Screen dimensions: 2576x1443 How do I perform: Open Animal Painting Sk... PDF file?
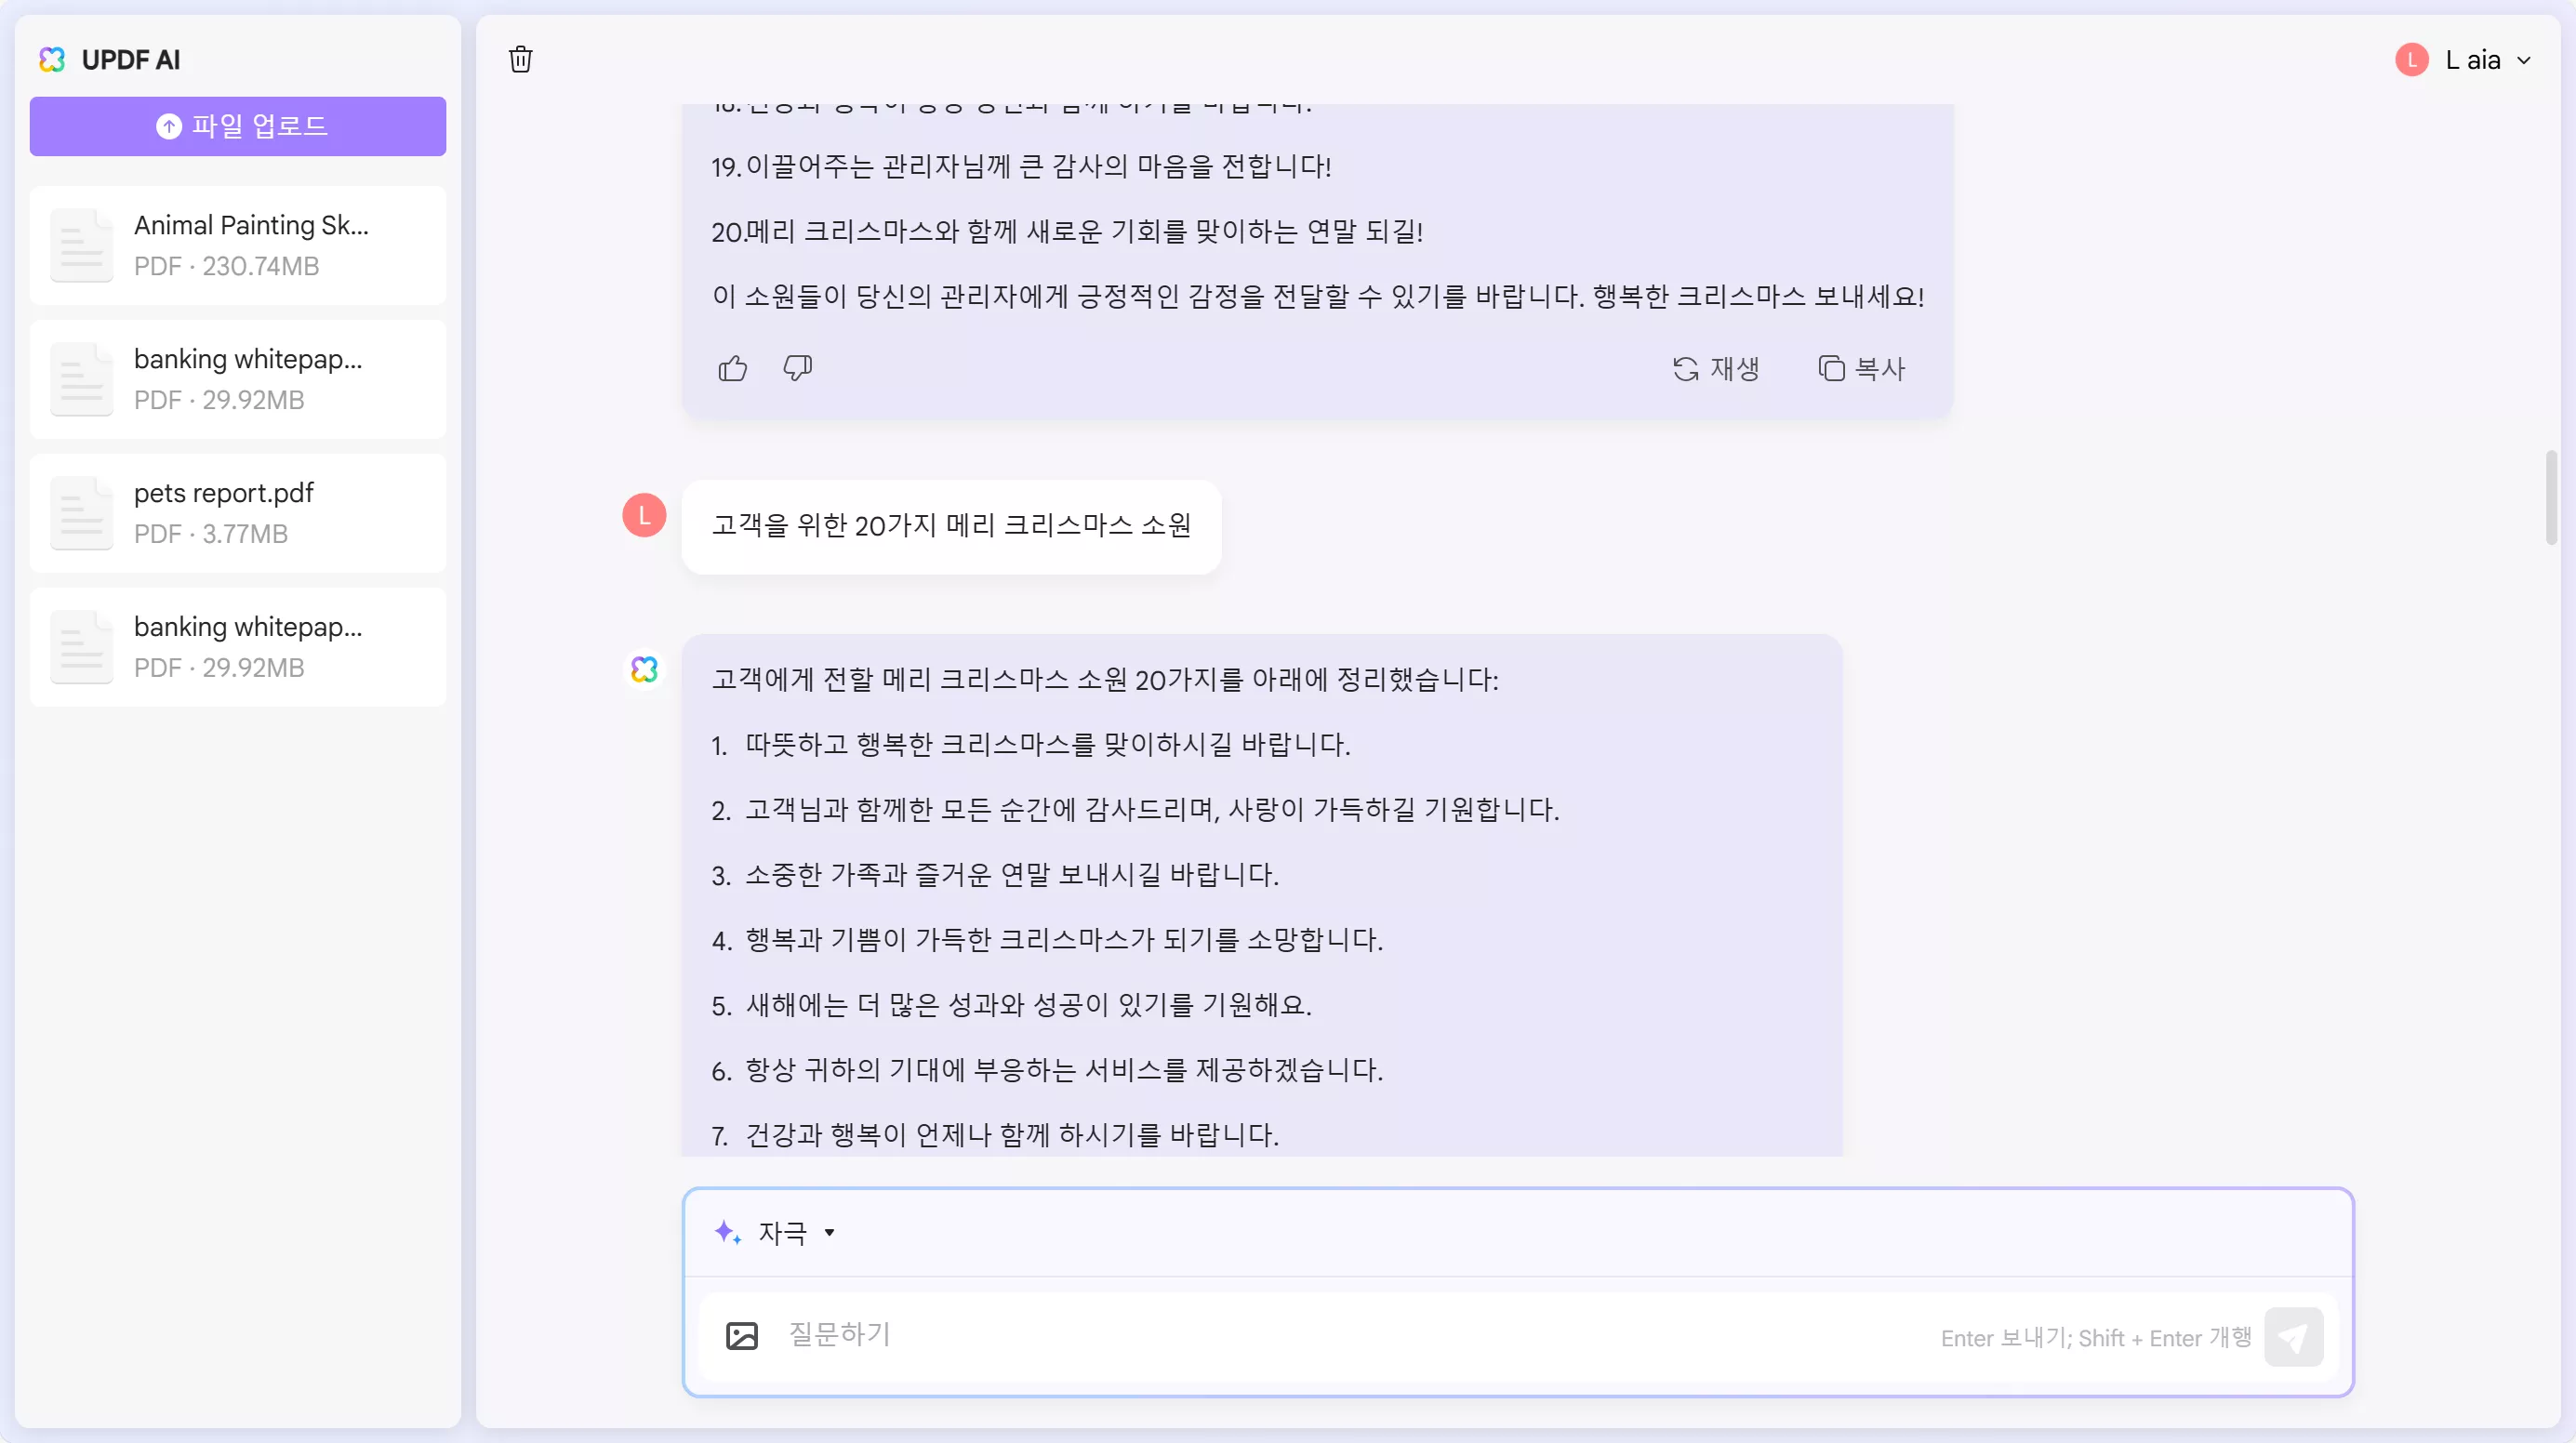(x=238, y=245)
